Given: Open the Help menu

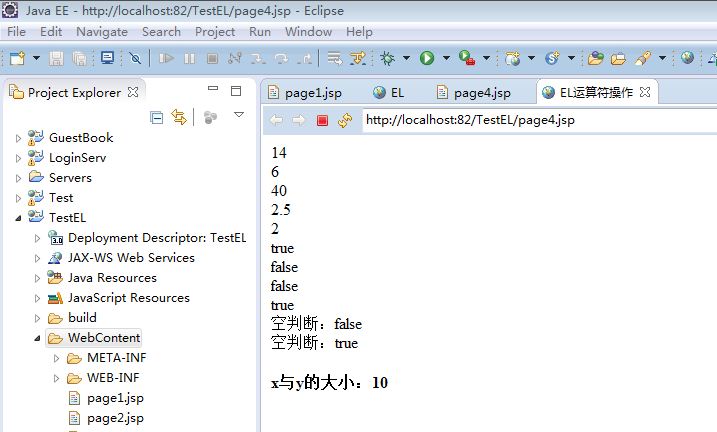Looking at the screenshot, I should pos(359,32).
